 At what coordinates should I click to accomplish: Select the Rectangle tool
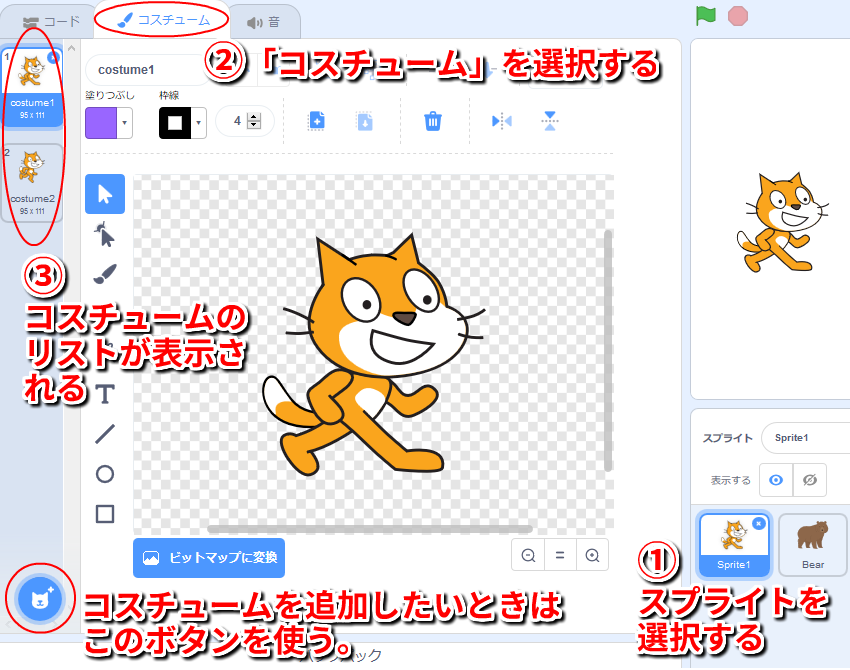pyautogui.click(x=105, y=514)
